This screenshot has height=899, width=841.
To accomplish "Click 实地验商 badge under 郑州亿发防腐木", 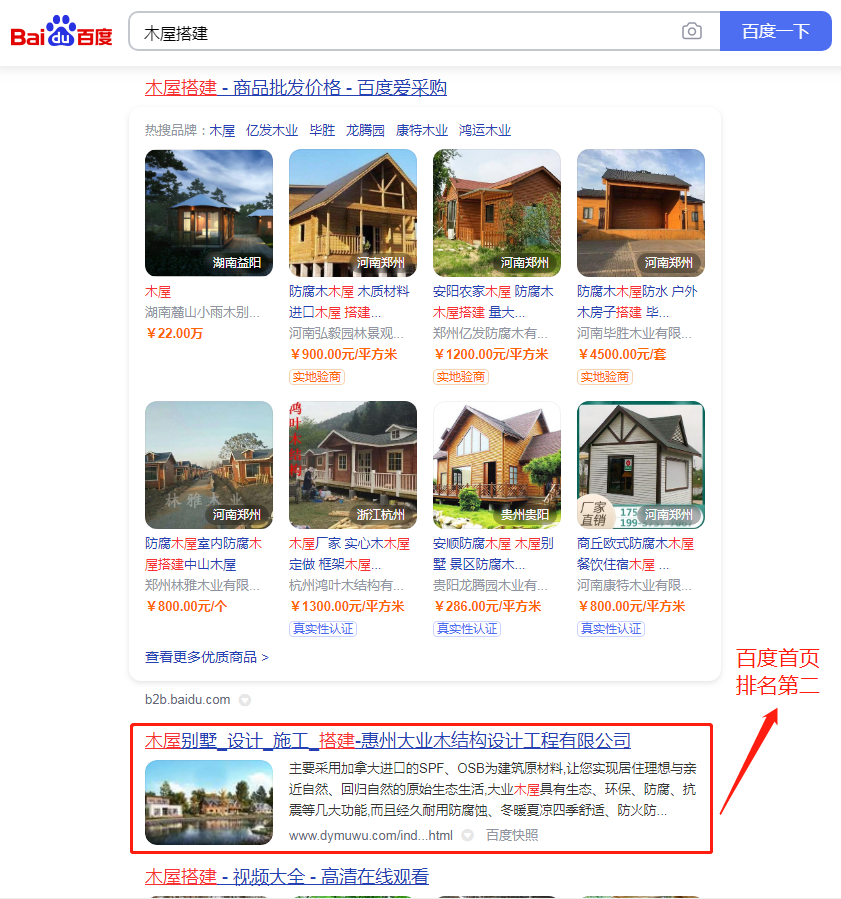I will (460, 377).
